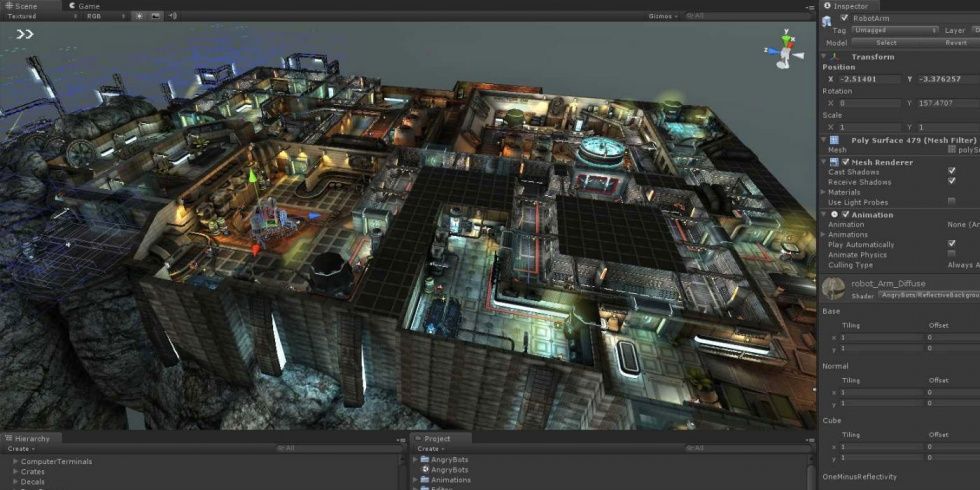Open the Hierarchy panel options menu icon
The image size is (980, 490).
pyautogui.click(x=402, y=439)
